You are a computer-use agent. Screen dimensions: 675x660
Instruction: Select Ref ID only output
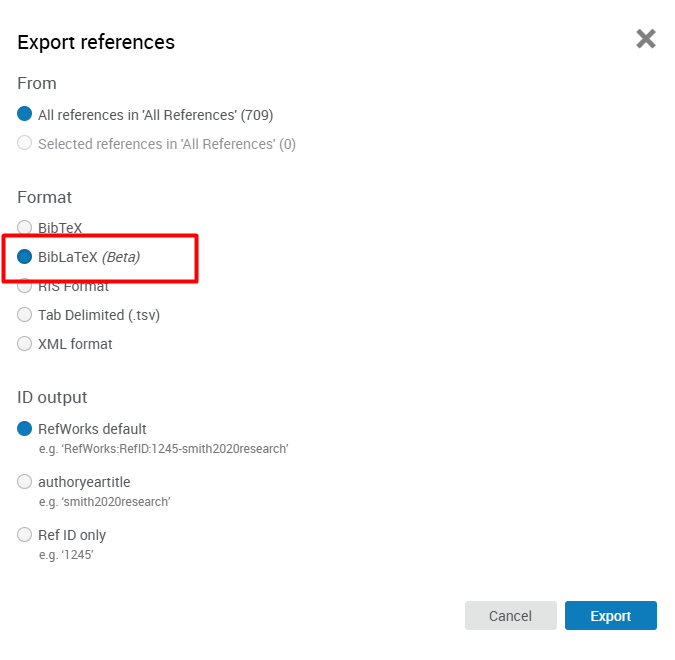[x=25, y=535]
